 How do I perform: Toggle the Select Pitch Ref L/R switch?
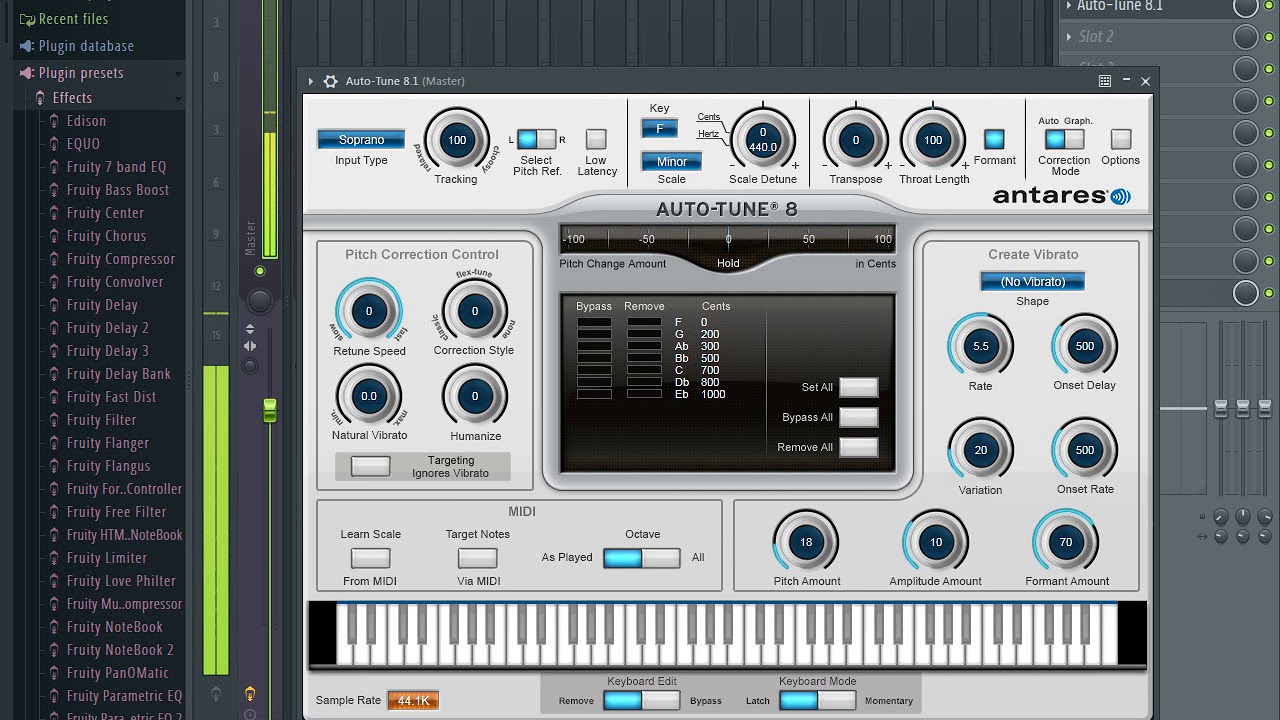(x=537, y=139)
